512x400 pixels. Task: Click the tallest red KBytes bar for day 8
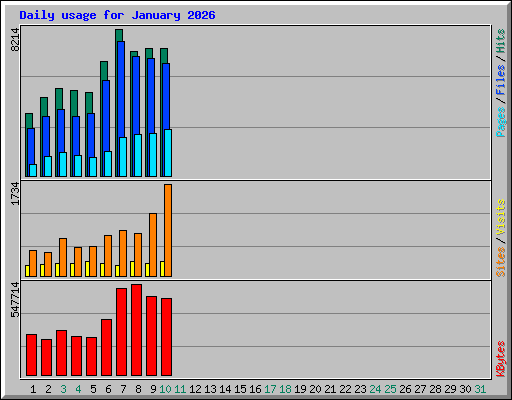(137, 330)
